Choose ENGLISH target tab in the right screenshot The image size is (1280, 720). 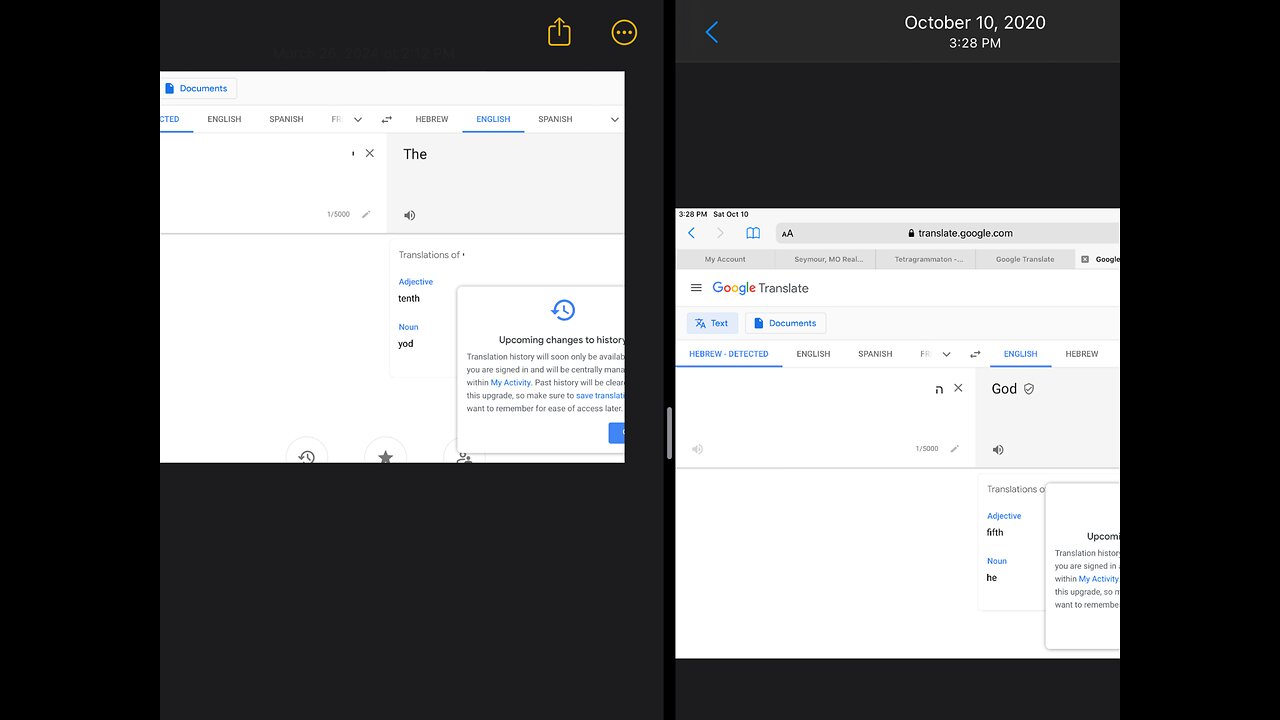pos(1020,354)
